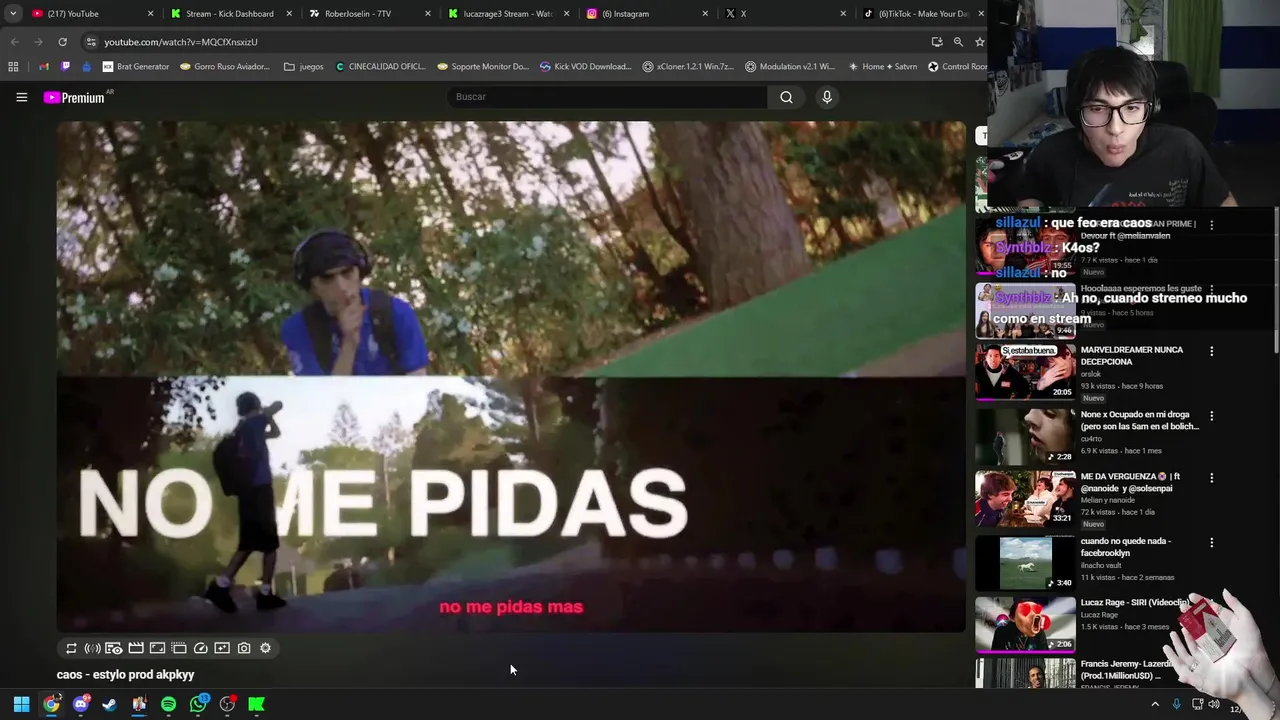1280x720 pixels.
Task: Open Kick VOD Download bookmark
Action: (x=586, y=67)
